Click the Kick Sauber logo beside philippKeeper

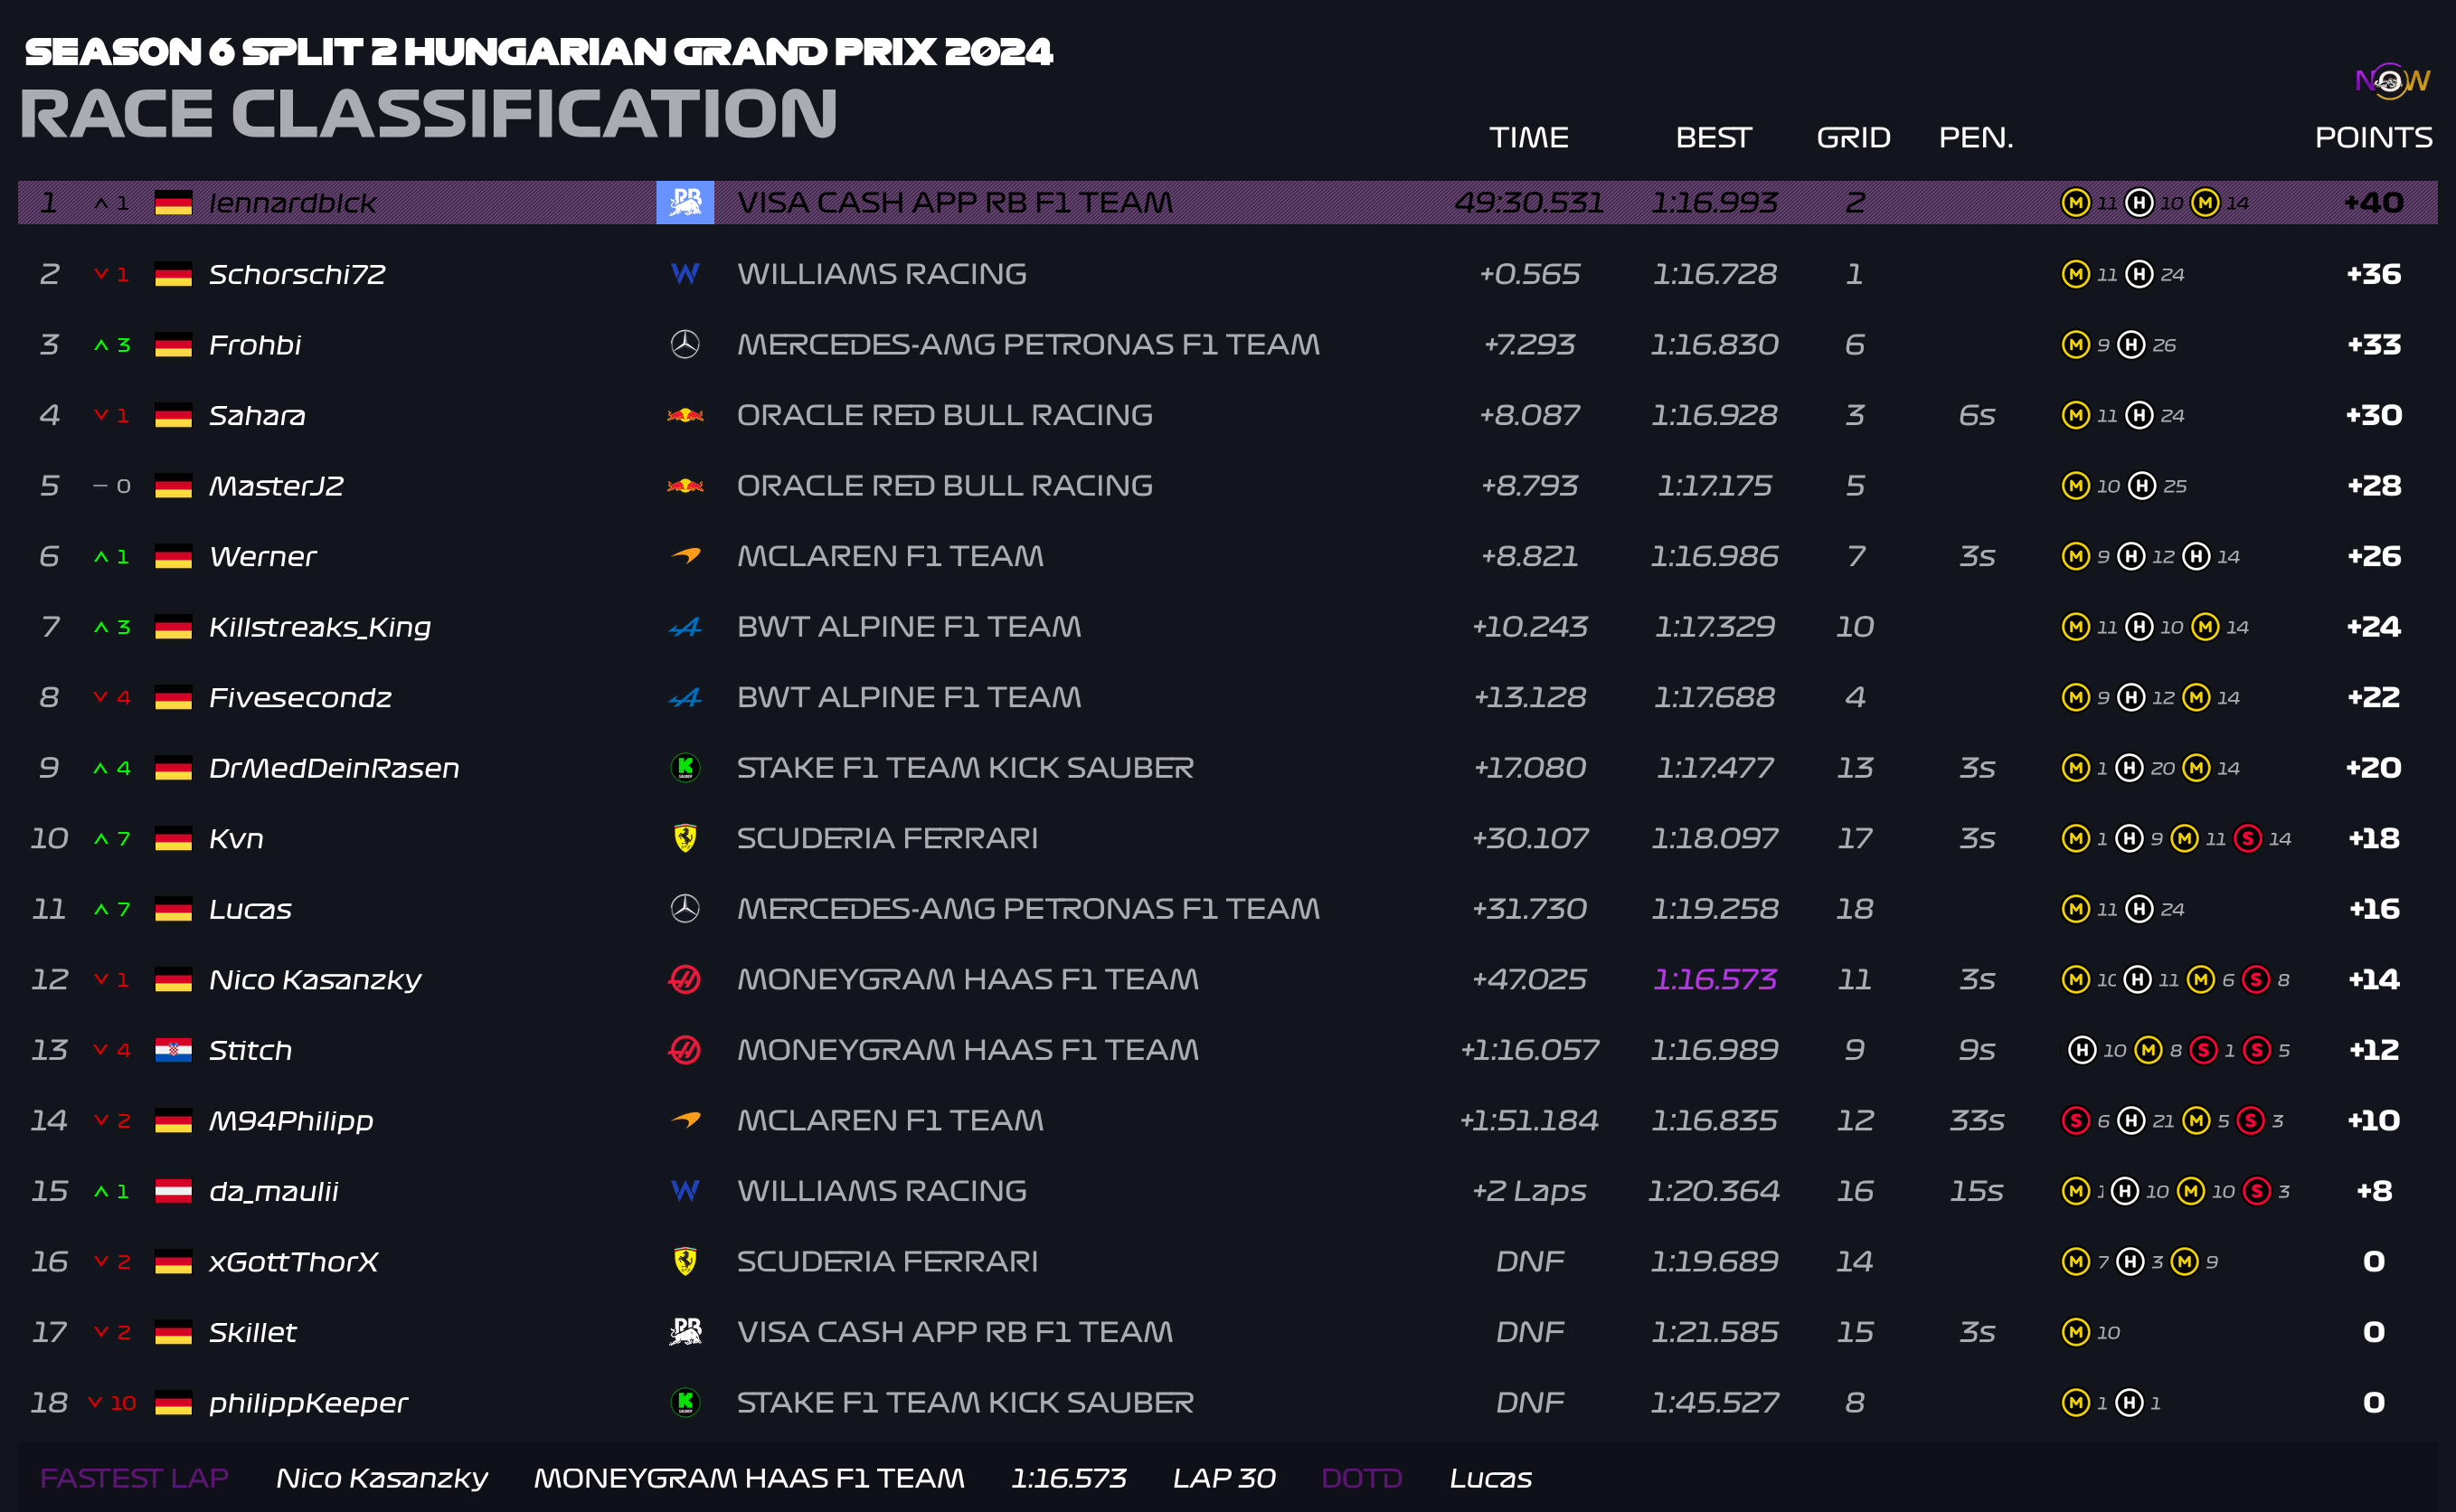(685, 1402)
